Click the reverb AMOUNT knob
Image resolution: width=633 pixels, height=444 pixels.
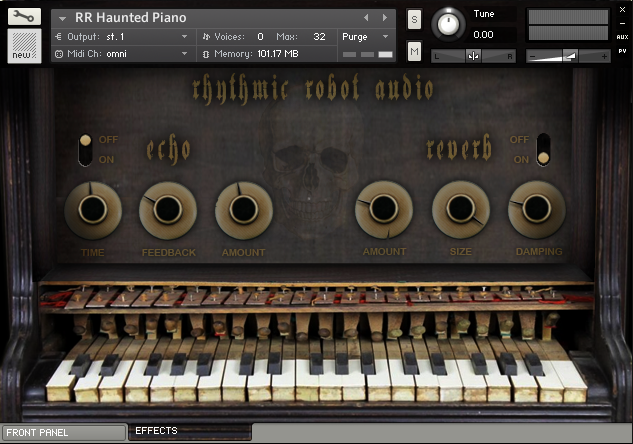tap(384, 209)
